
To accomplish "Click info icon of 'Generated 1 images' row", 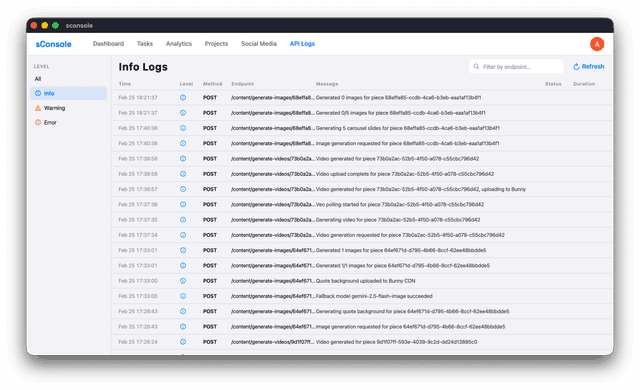I will pos(183,250).
